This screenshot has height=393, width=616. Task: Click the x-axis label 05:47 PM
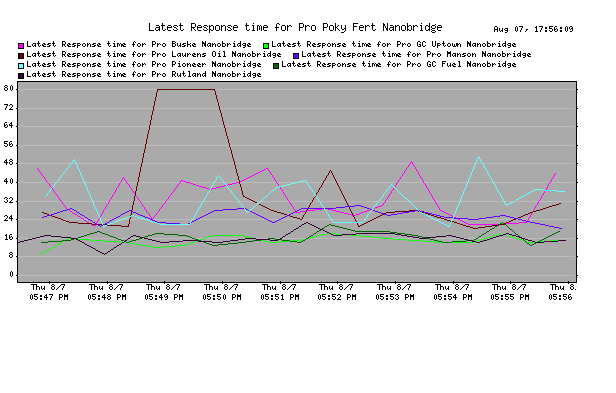[x=49, y=297]
